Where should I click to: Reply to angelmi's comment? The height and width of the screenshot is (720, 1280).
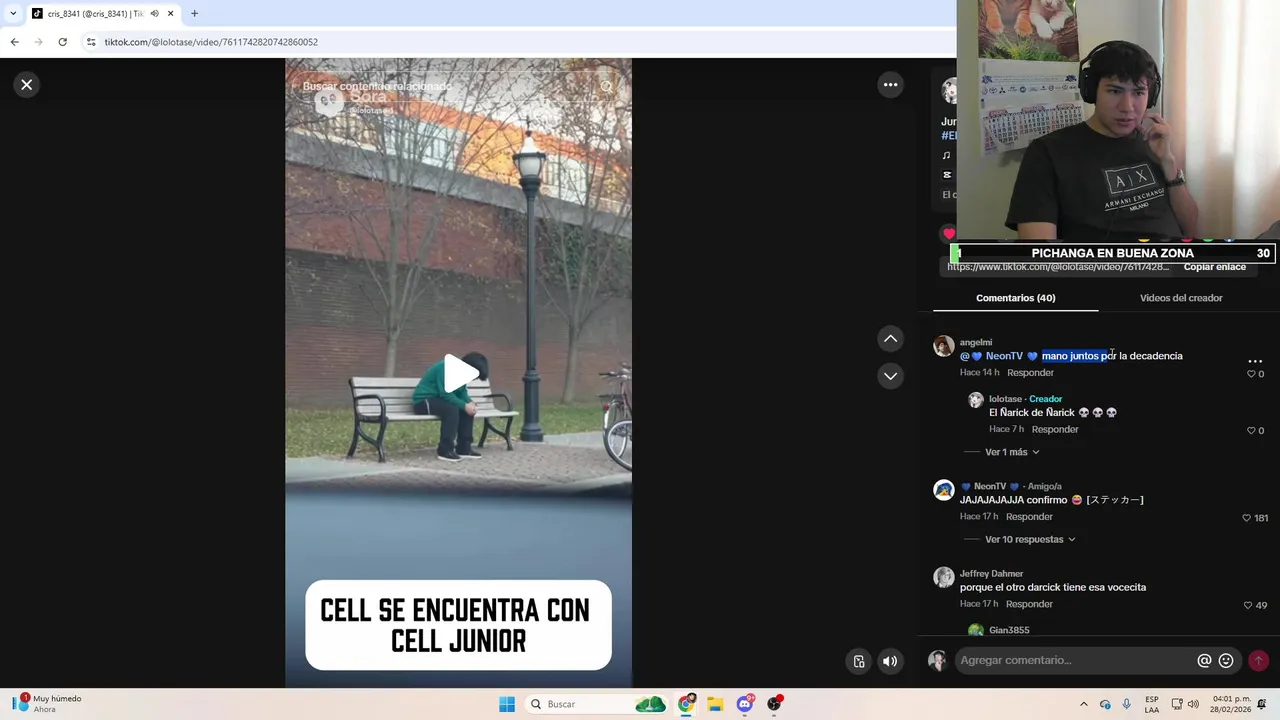1030,373
